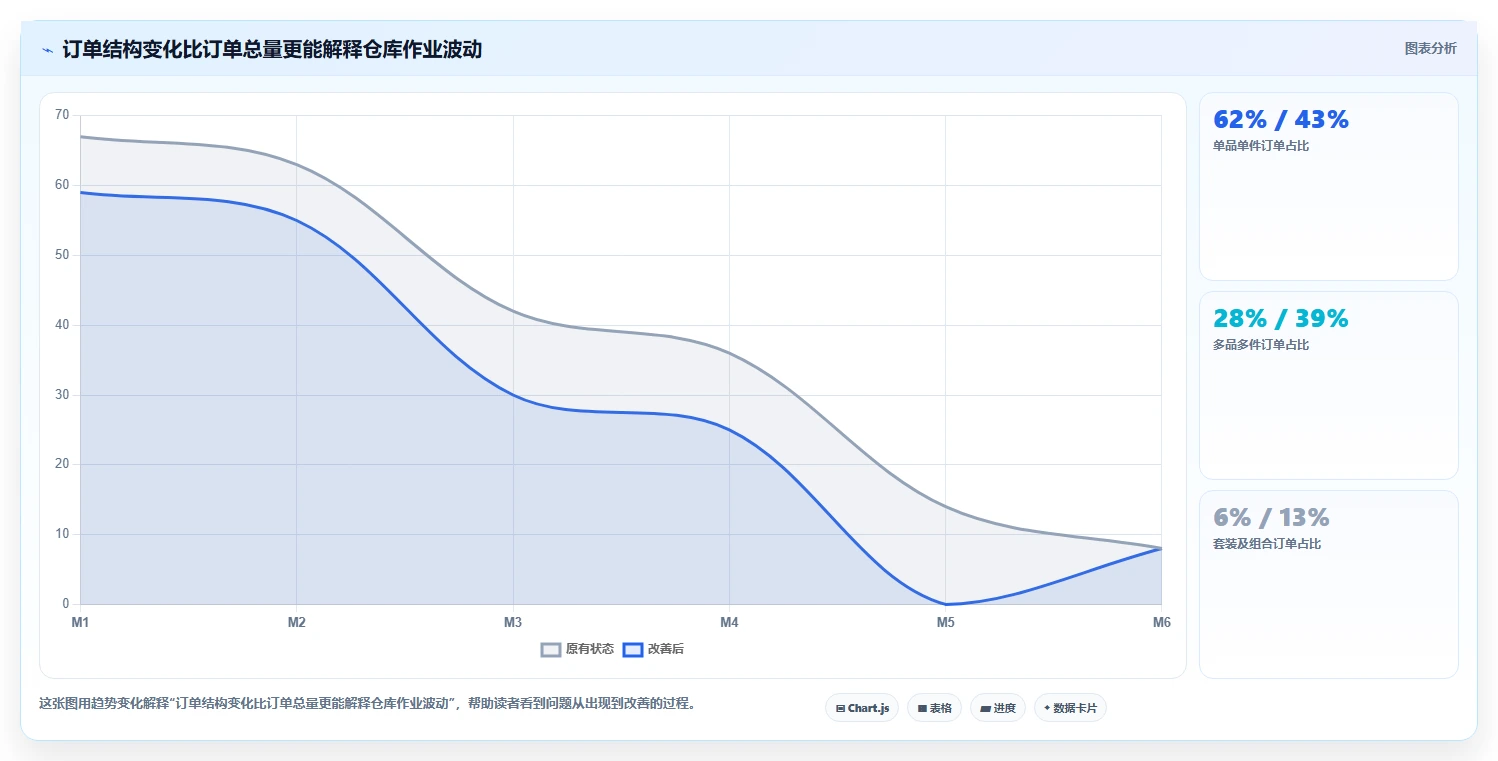Click the M2 x-axis label

coord(296,623)
